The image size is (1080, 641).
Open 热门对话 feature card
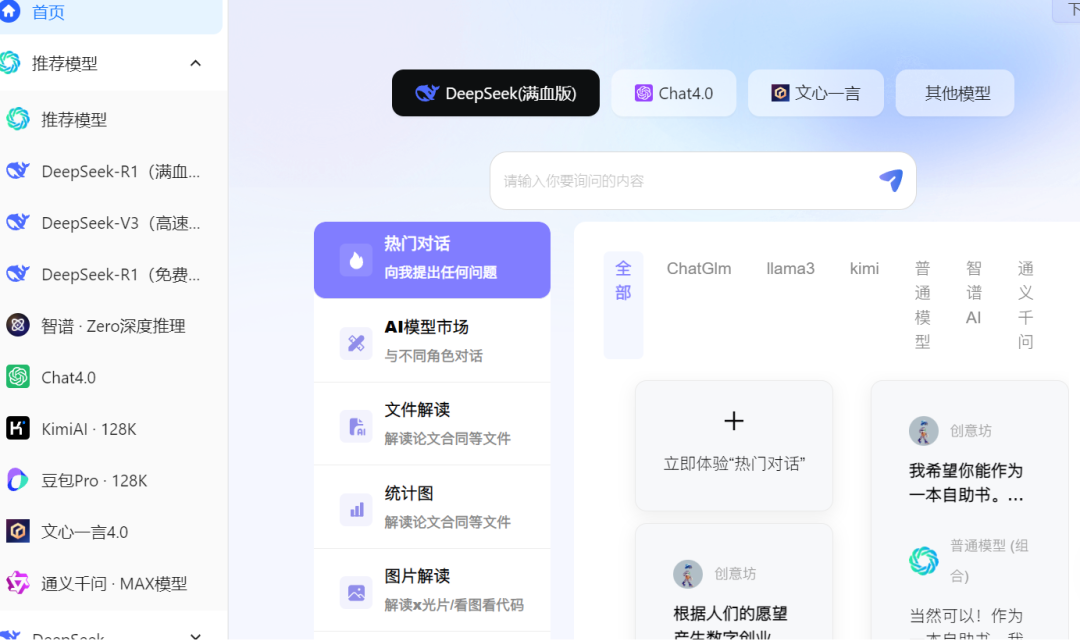(432, 260)
